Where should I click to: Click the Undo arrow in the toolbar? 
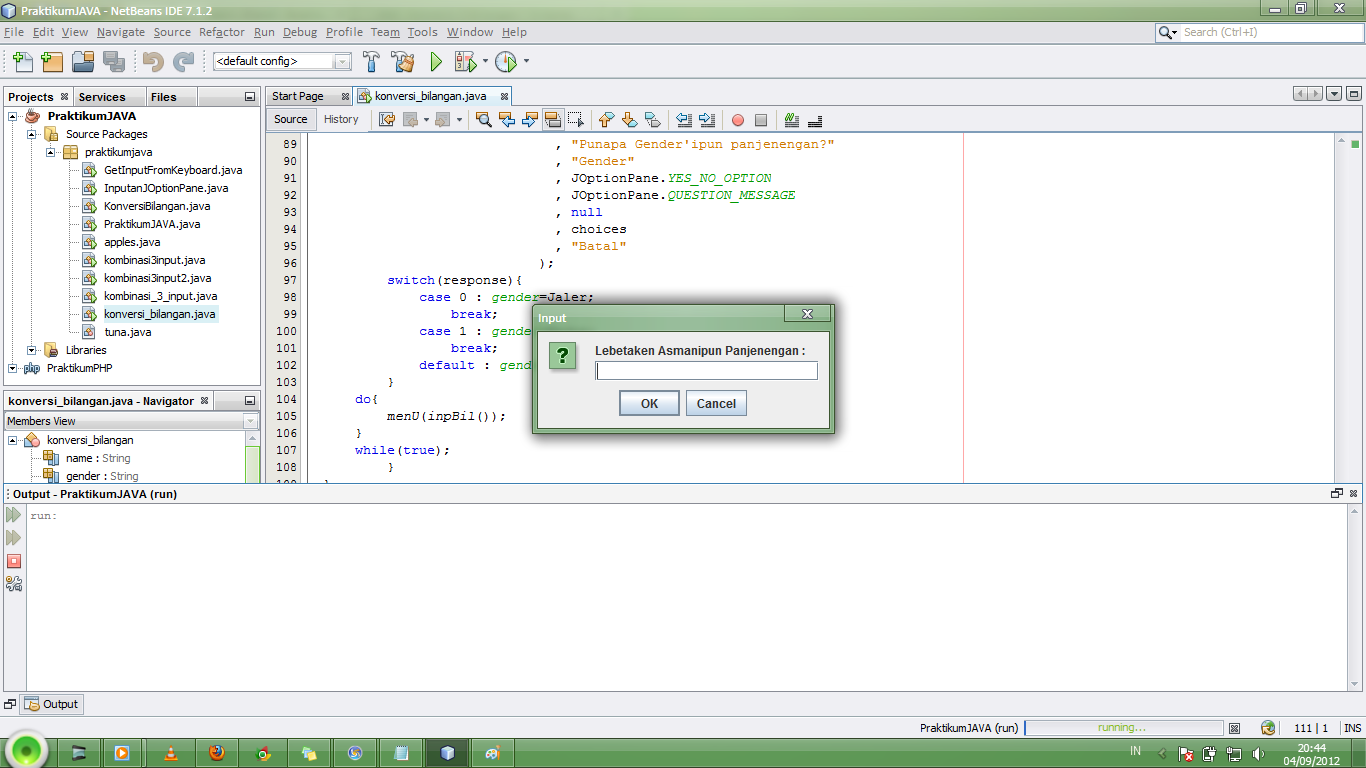(x=153, y=61)
